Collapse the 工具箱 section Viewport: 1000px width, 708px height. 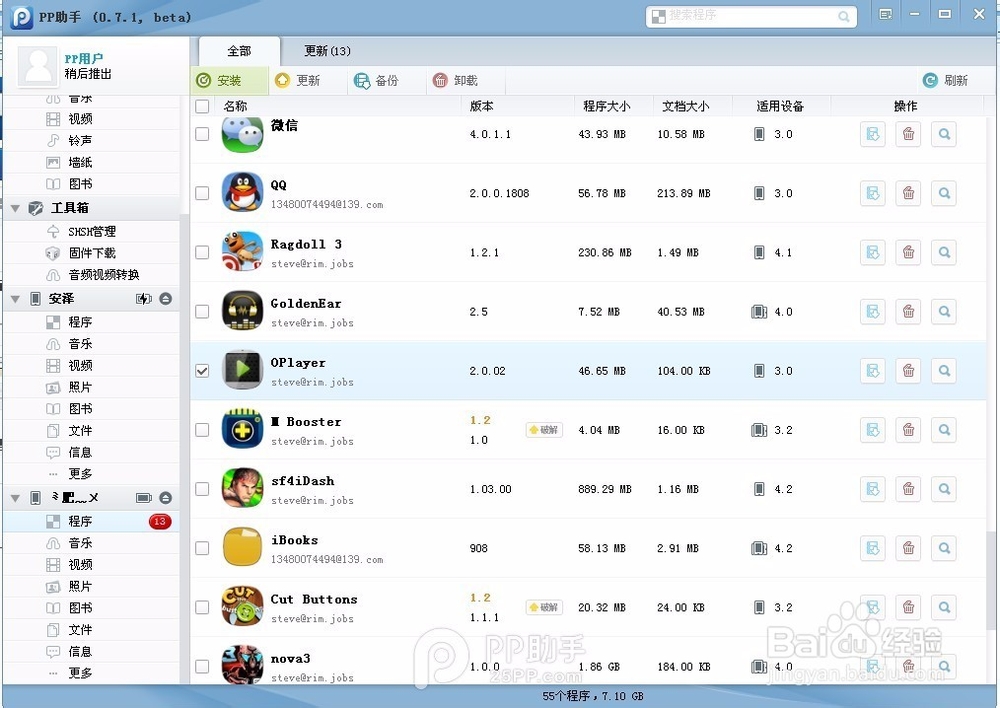[x=15, y=207]
